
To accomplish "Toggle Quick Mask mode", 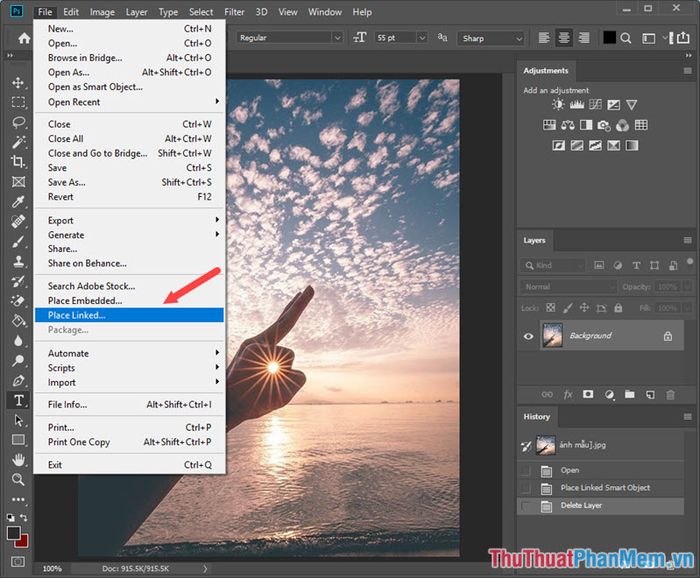I will [18, 561].
